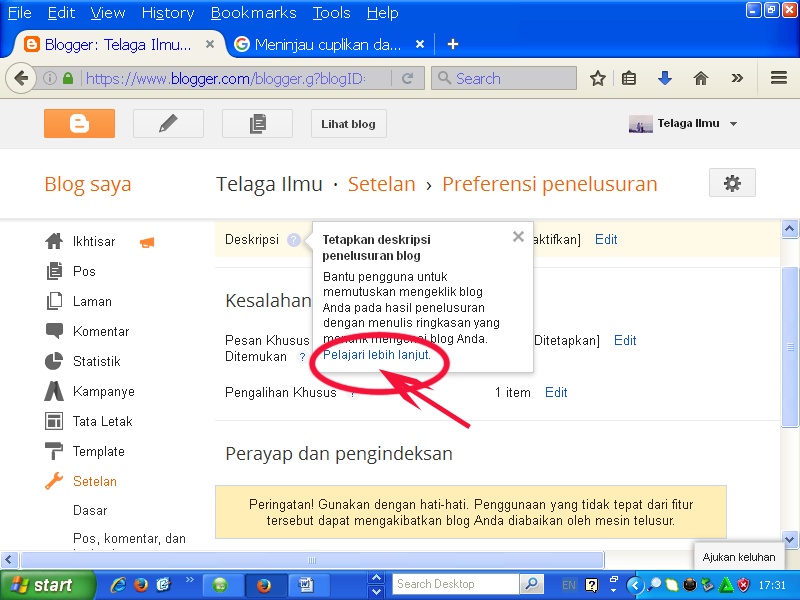Open Statistik in the sidebar
The height and width of the screenshot is (600, 800).
pos(96,362)
